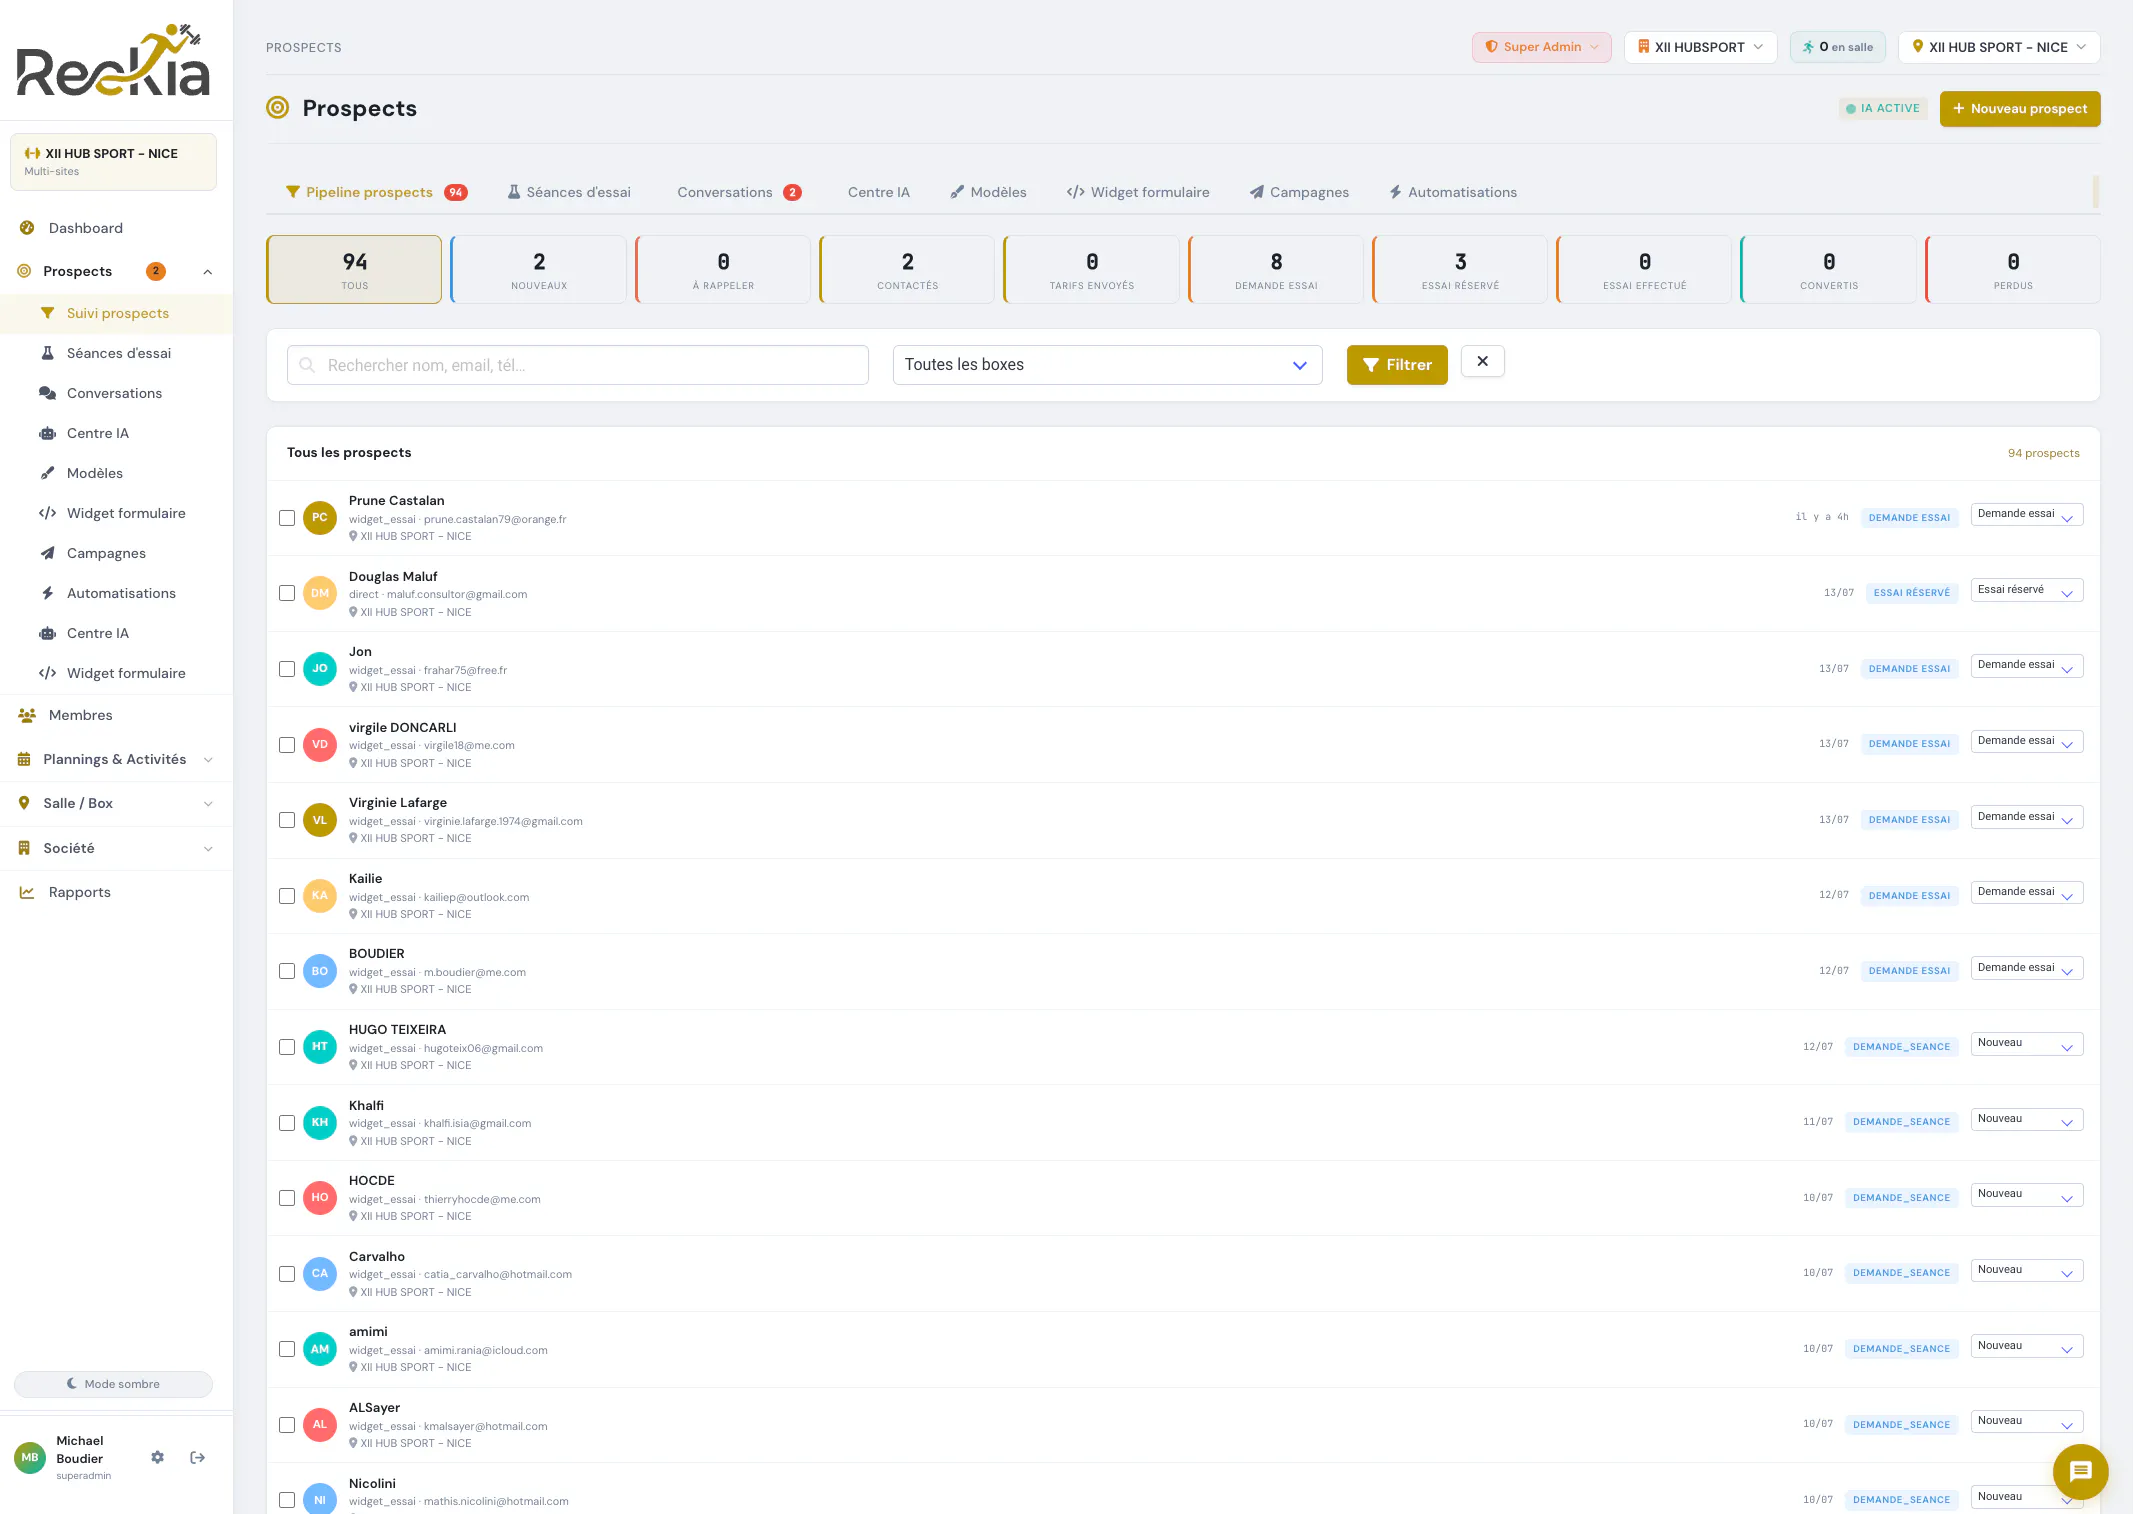The image size is (2134, 1514).
Task: Click the Automatisations lightning icon in sidebar
Action: click(47, 593)
